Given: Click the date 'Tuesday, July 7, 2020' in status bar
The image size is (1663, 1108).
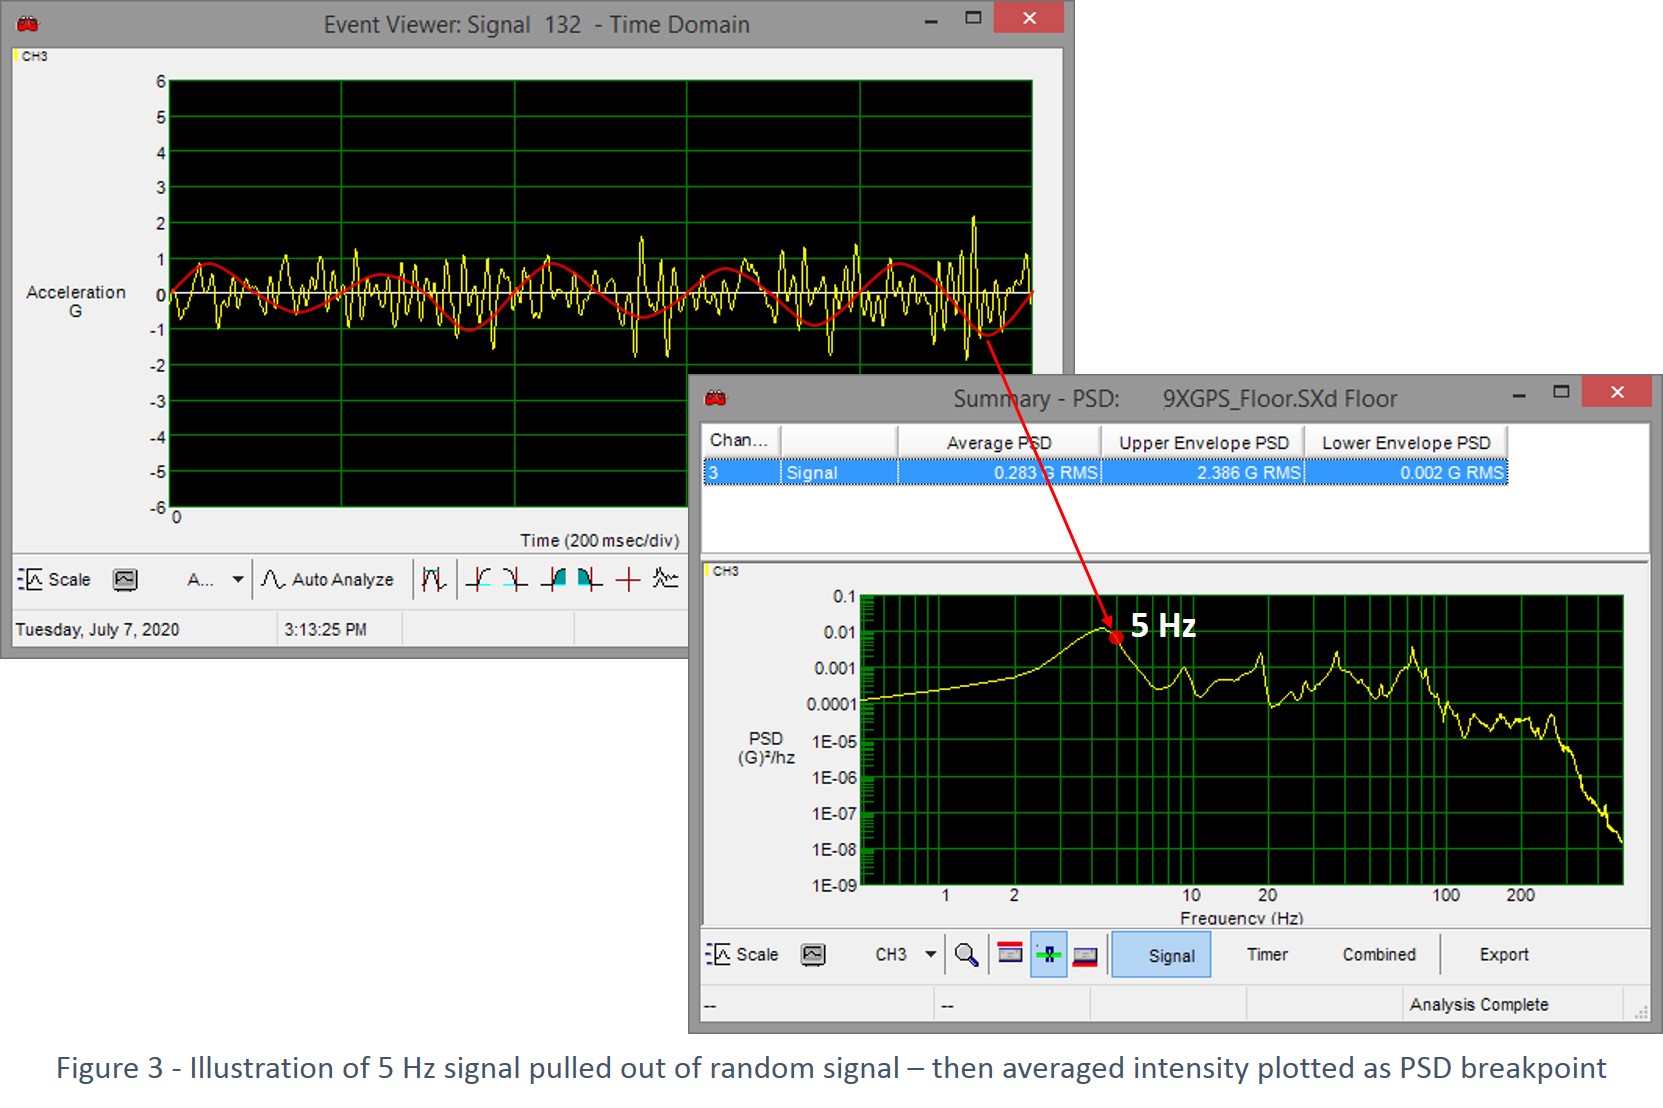Looking at the screenshot, I should coord(97,629).
